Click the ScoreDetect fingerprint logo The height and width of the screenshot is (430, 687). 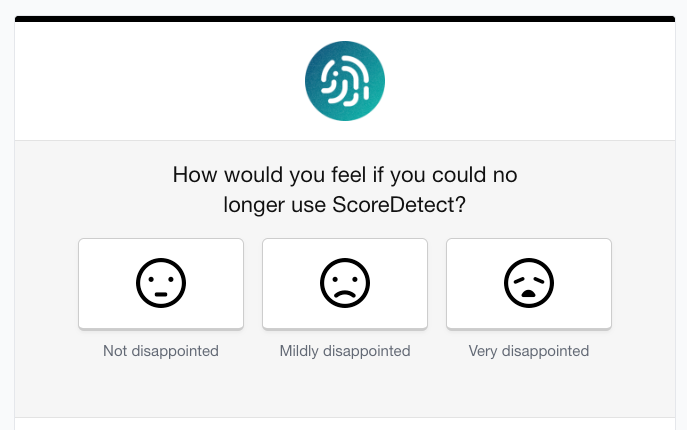pyautogui.click(x=345, y=81)
